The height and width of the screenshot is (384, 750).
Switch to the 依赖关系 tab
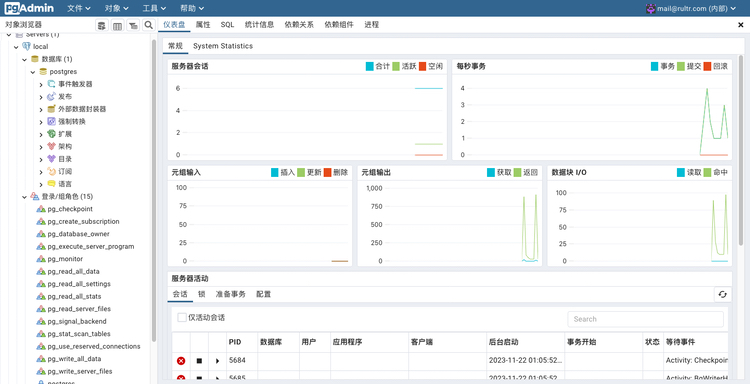(x=299, y=25)
